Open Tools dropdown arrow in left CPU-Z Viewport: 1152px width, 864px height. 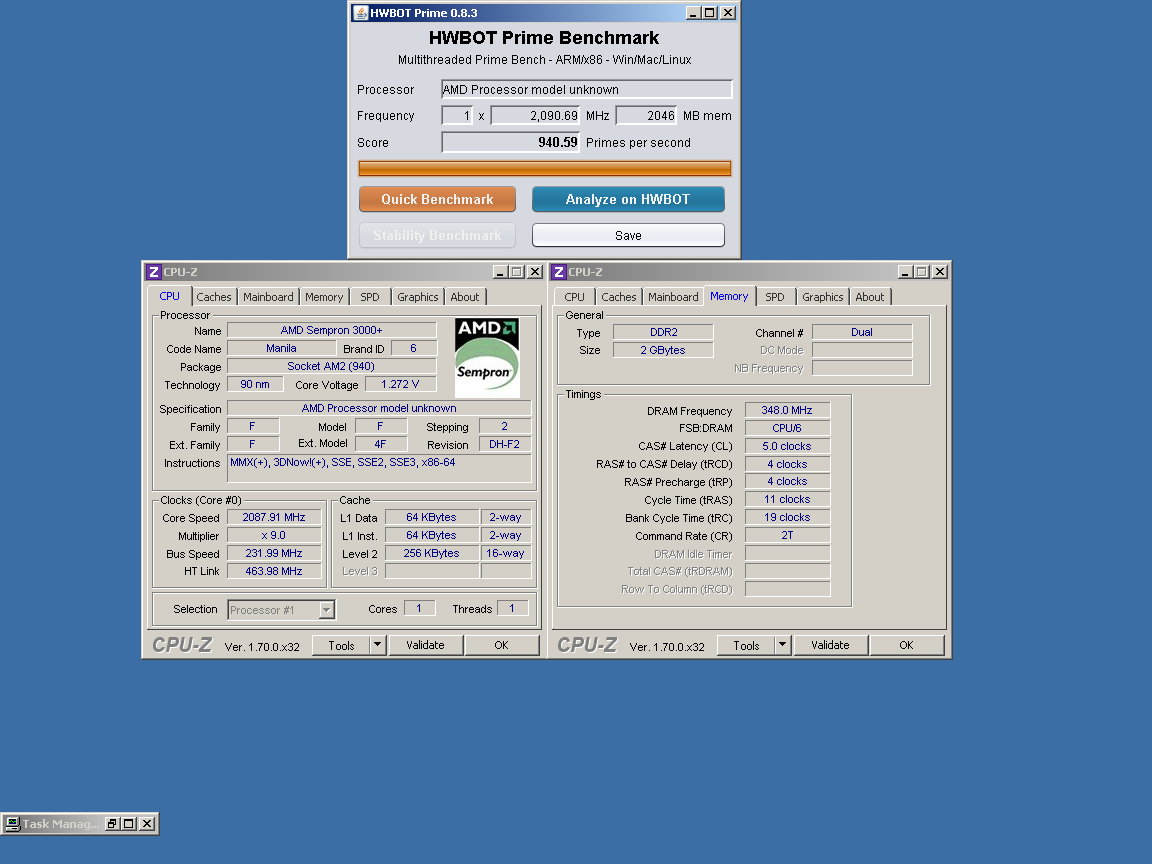(378, 645)
